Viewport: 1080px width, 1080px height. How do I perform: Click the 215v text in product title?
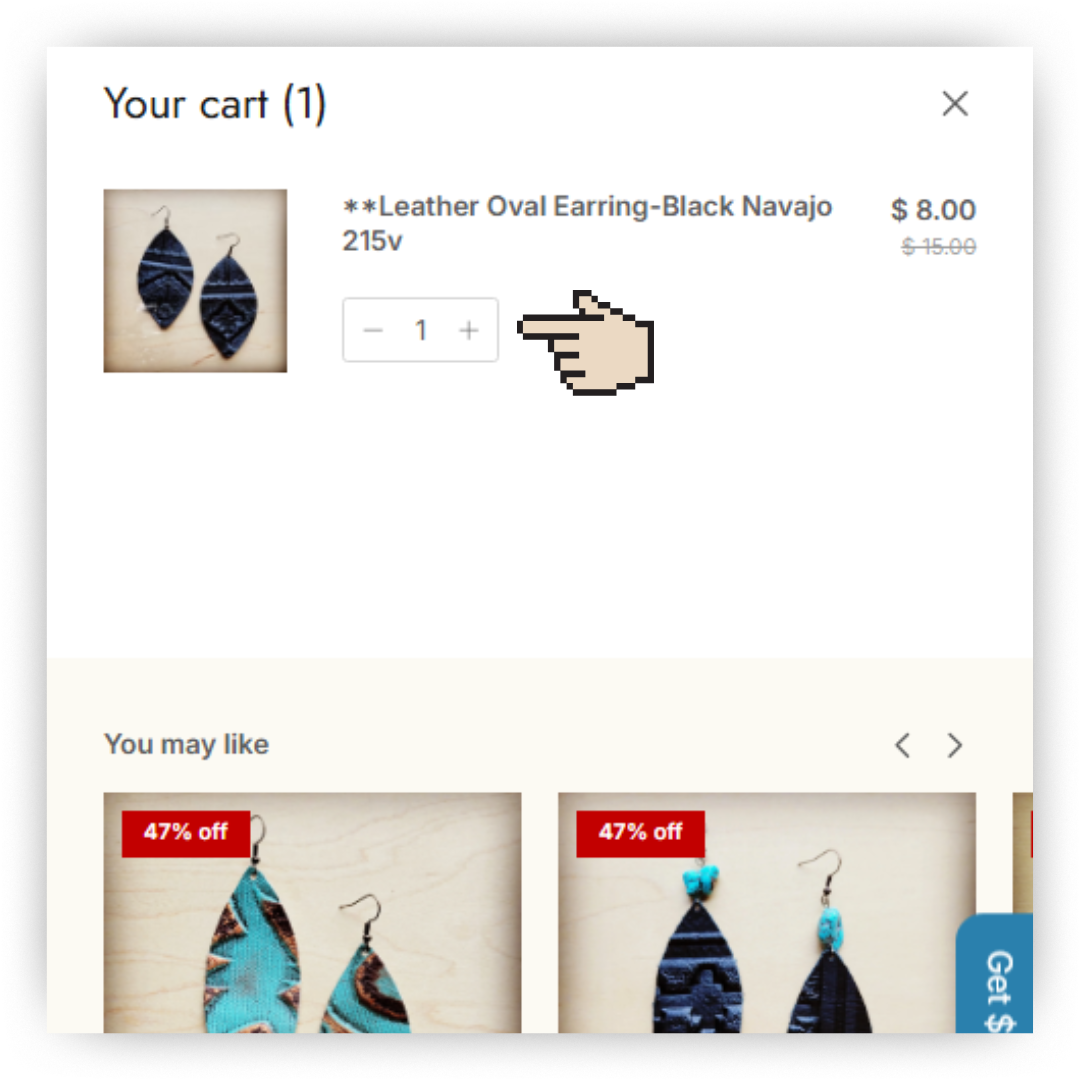click(x=373, y=241)
